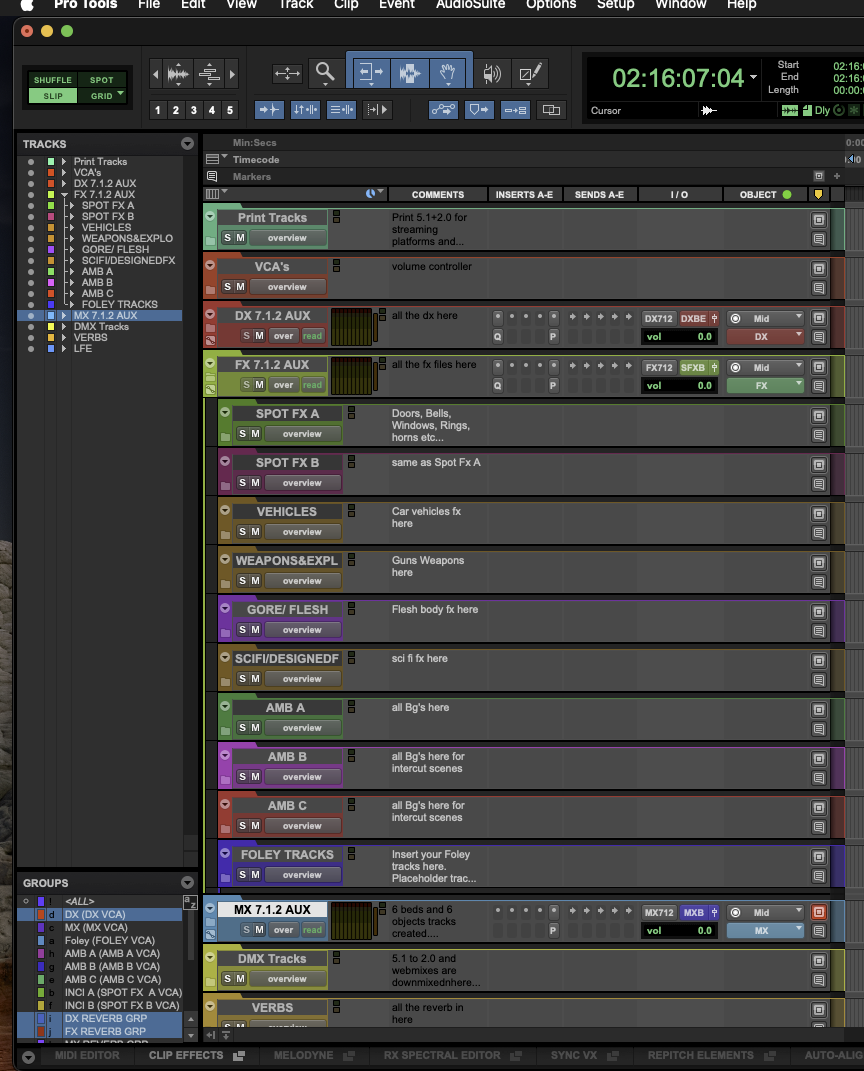Click color swatch beside VEHICLES in track list

tap(51, 227)
